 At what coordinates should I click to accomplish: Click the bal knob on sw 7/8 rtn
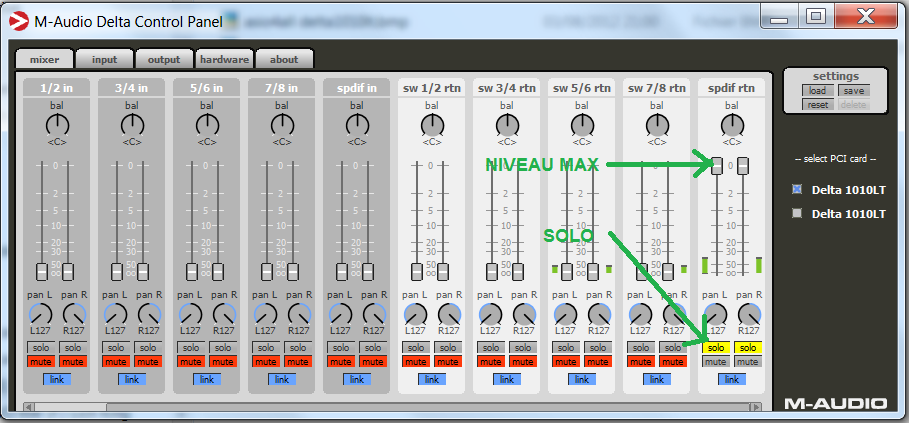coord(657,125)
